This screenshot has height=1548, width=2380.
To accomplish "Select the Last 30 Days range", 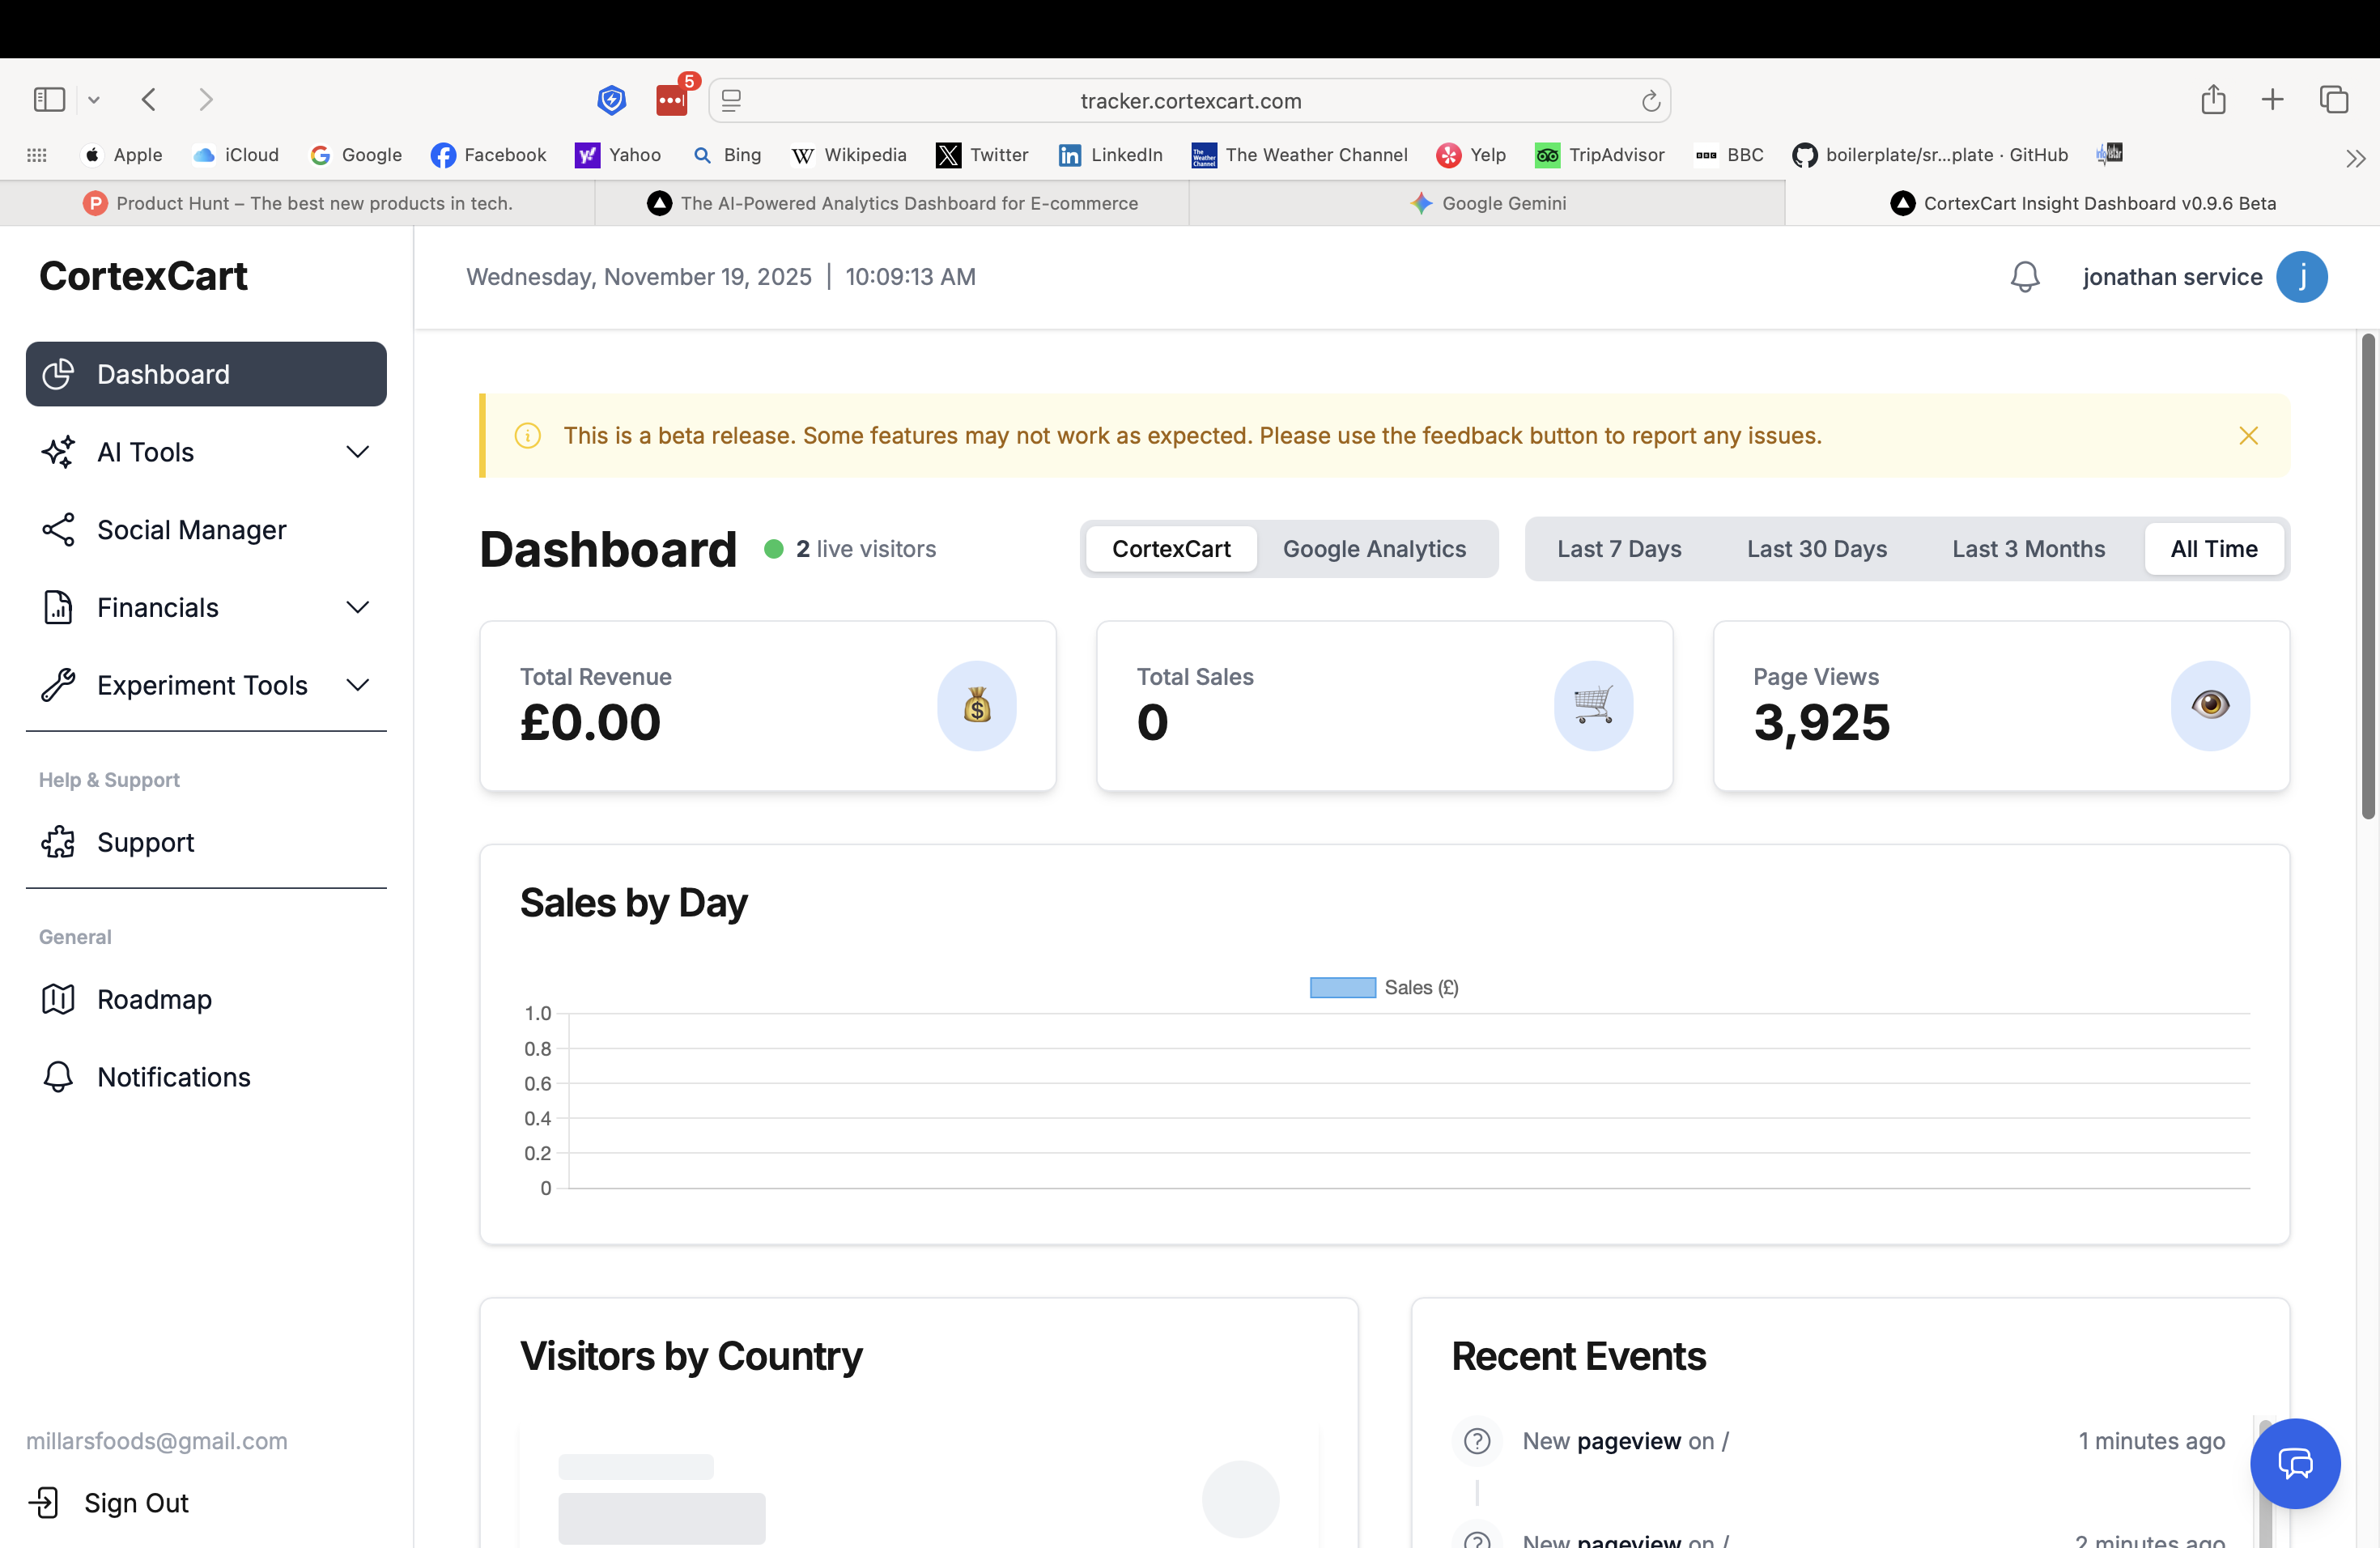I will (1816, 548).
